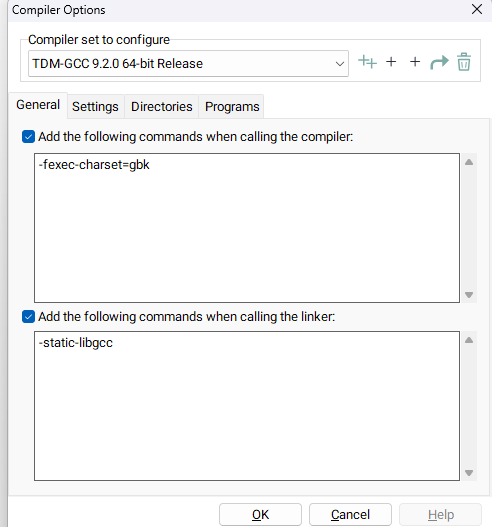Image resolution: width=492 pixels, height=527 pixels.
Task: Confirm with the OK button
Action: [260, 514]
